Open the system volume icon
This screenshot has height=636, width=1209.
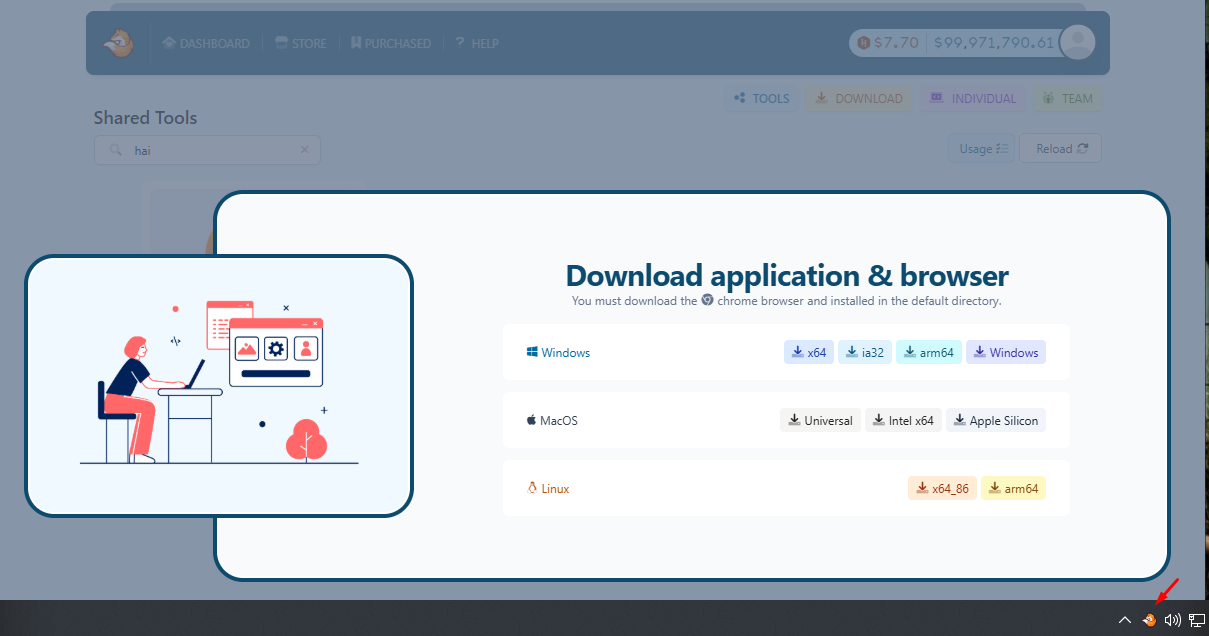(x=1172, y=620)
